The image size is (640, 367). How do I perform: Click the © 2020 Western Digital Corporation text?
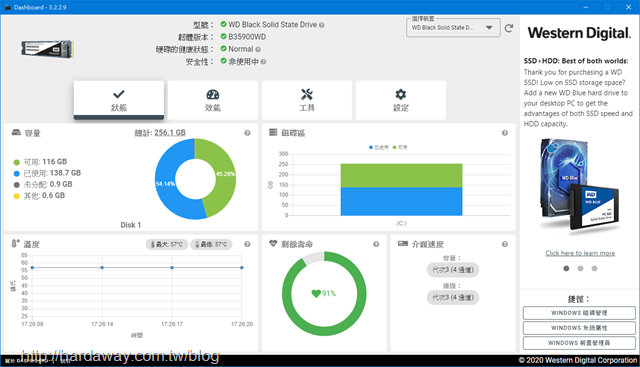click(x=578, y=360)
